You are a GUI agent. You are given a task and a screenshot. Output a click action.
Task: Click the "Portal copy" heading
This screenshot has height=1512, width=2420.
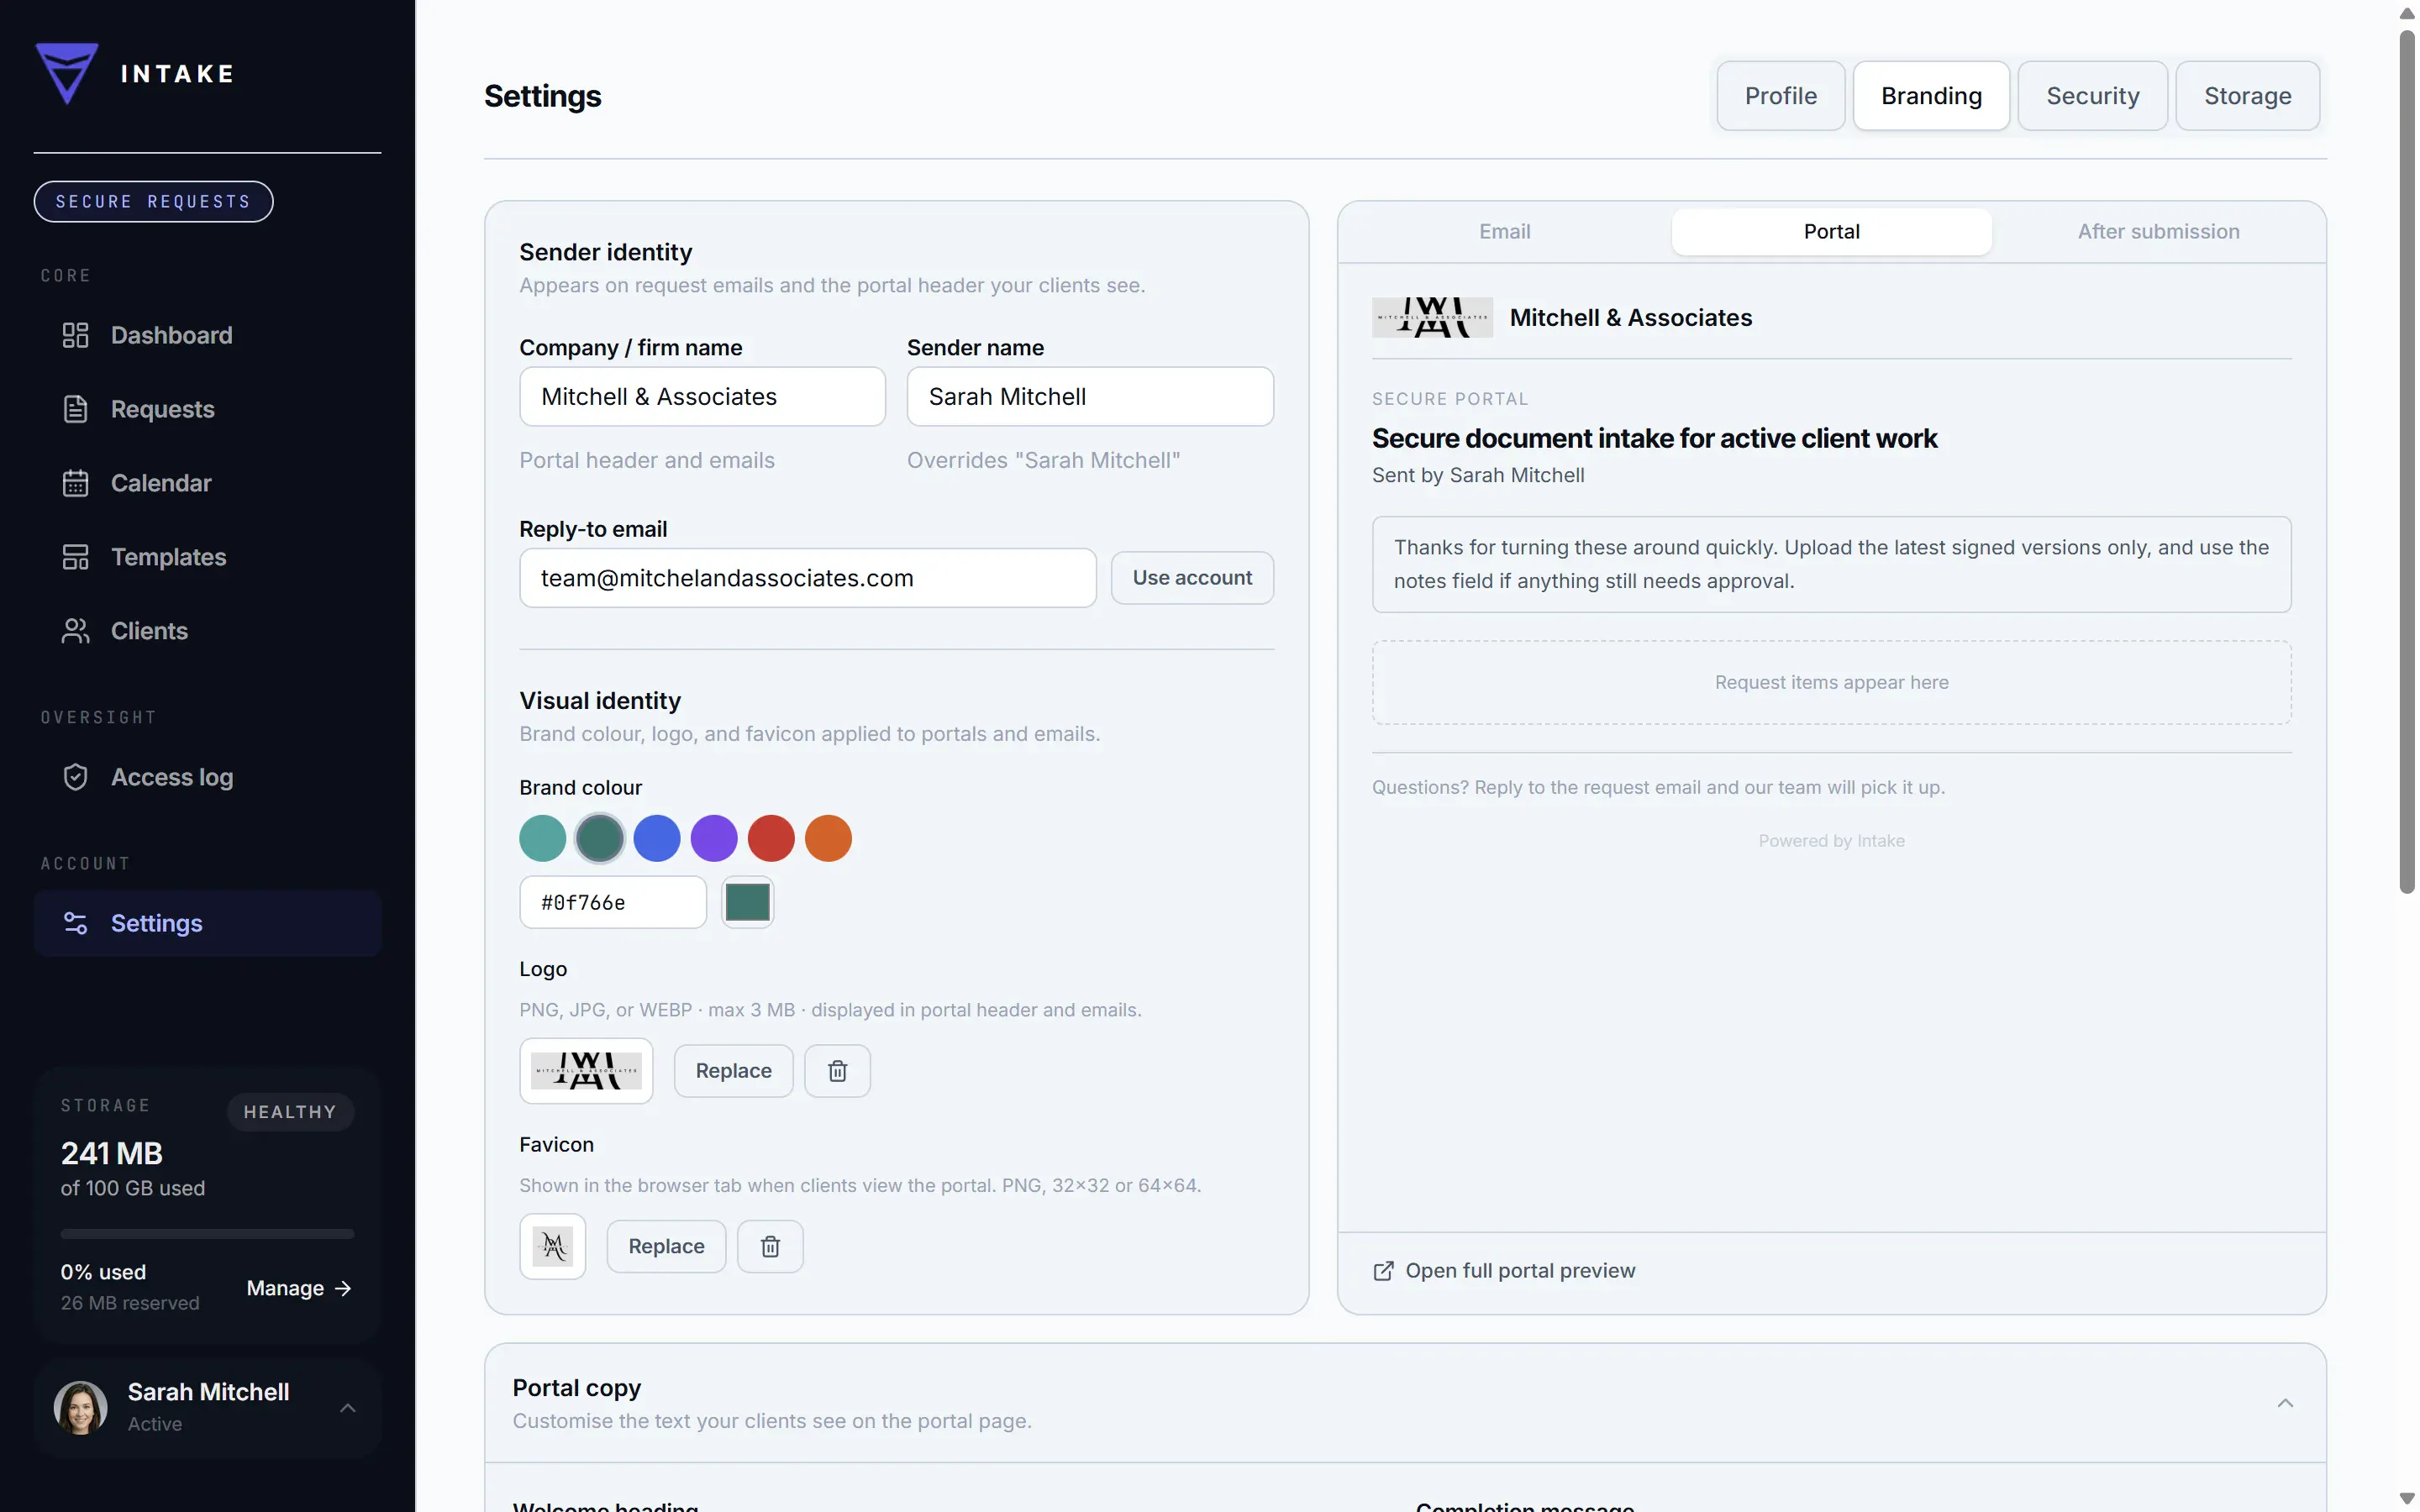pos(576,1388)
